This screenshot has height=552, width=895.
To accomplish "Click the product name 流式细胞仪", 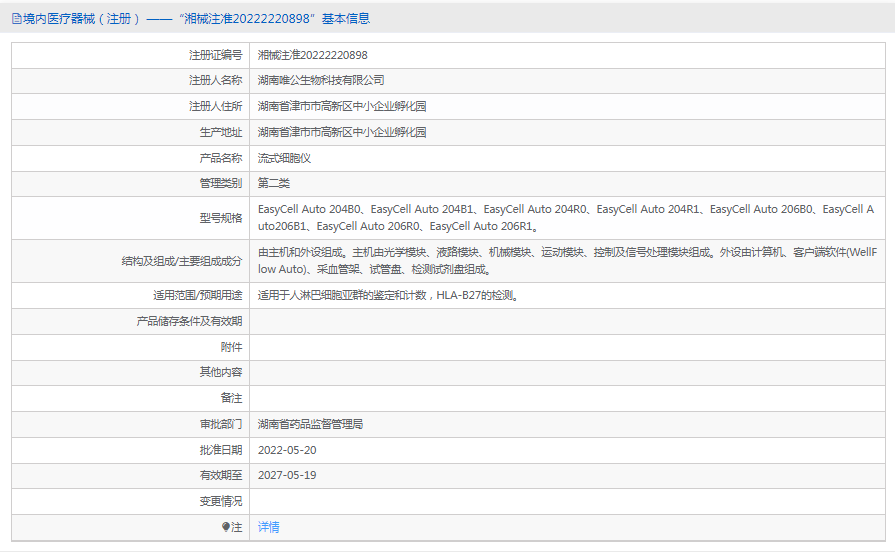I will pos(284,158).
